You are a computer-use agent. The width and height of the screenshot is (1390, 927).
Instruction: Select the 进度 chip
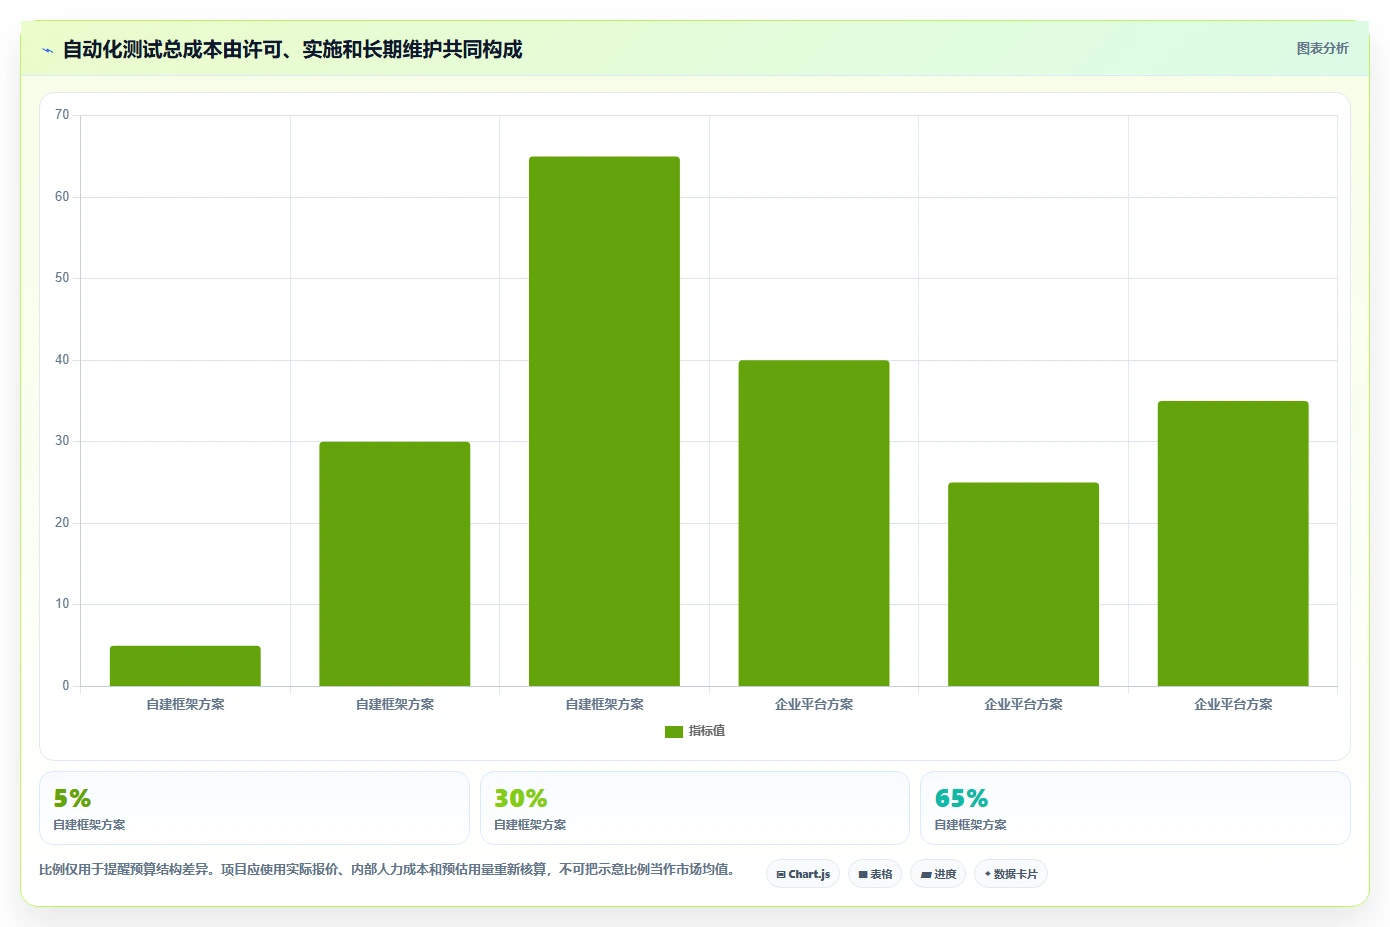click(938, 874)
